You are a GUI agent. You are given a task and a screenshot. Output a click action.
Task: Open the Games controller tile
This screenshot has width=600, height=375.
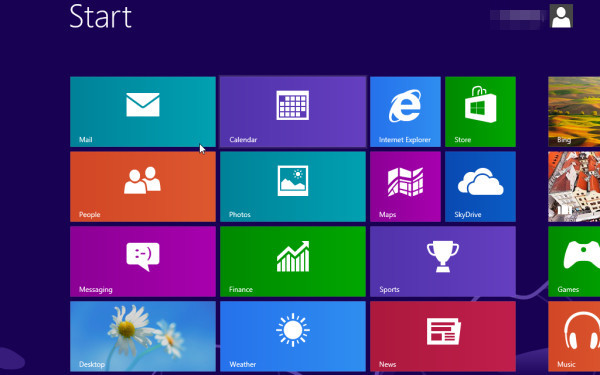pos(574,262)
